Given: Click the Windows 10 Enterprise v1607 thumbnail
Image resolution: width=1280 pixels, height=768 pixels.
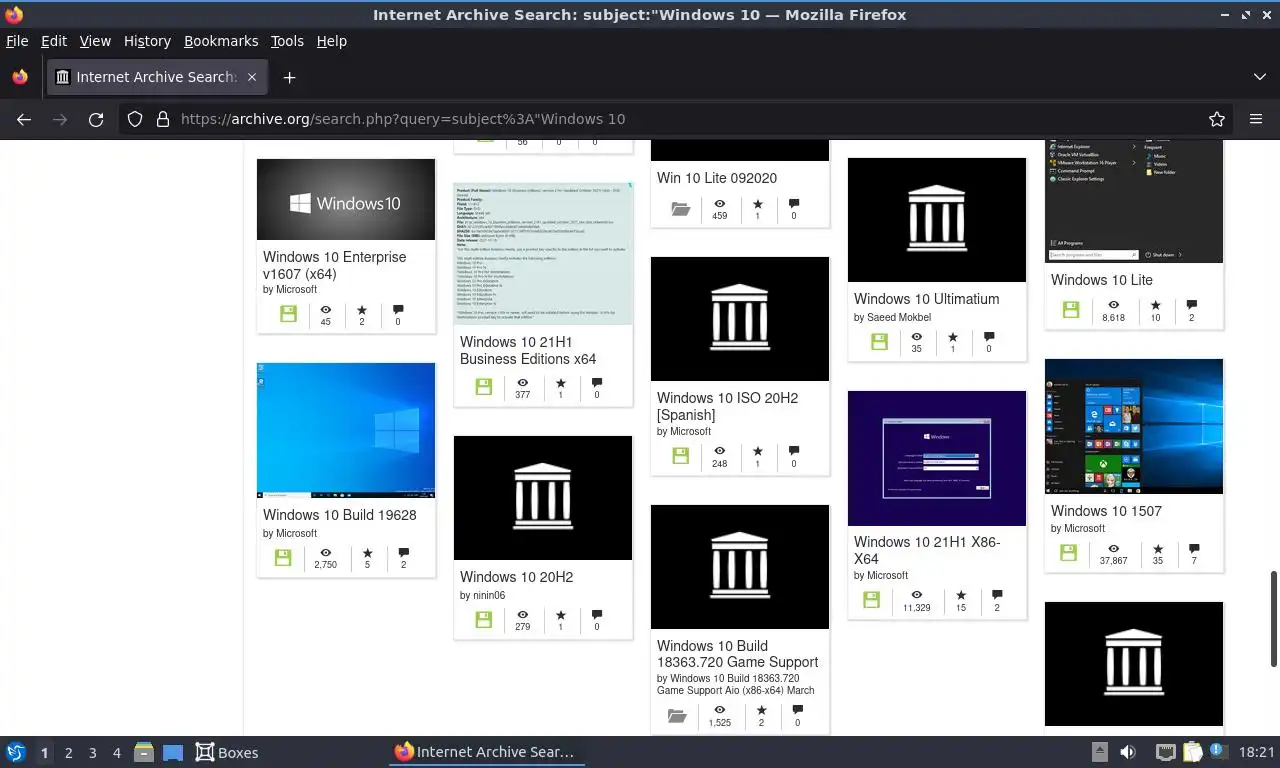Looking at the screenshot, I should (346, 199).
